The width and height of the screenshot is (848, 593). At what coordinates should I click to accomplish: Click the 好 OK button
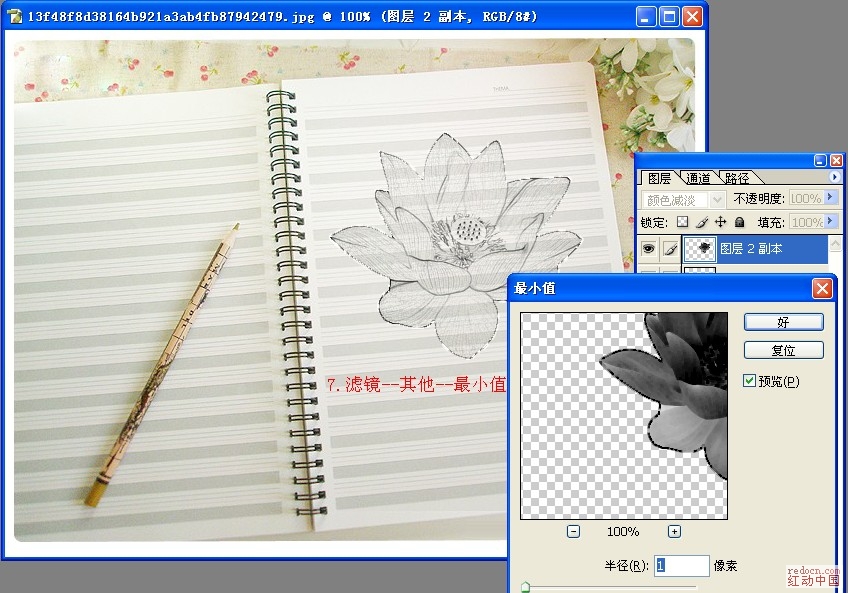[783, 322]
